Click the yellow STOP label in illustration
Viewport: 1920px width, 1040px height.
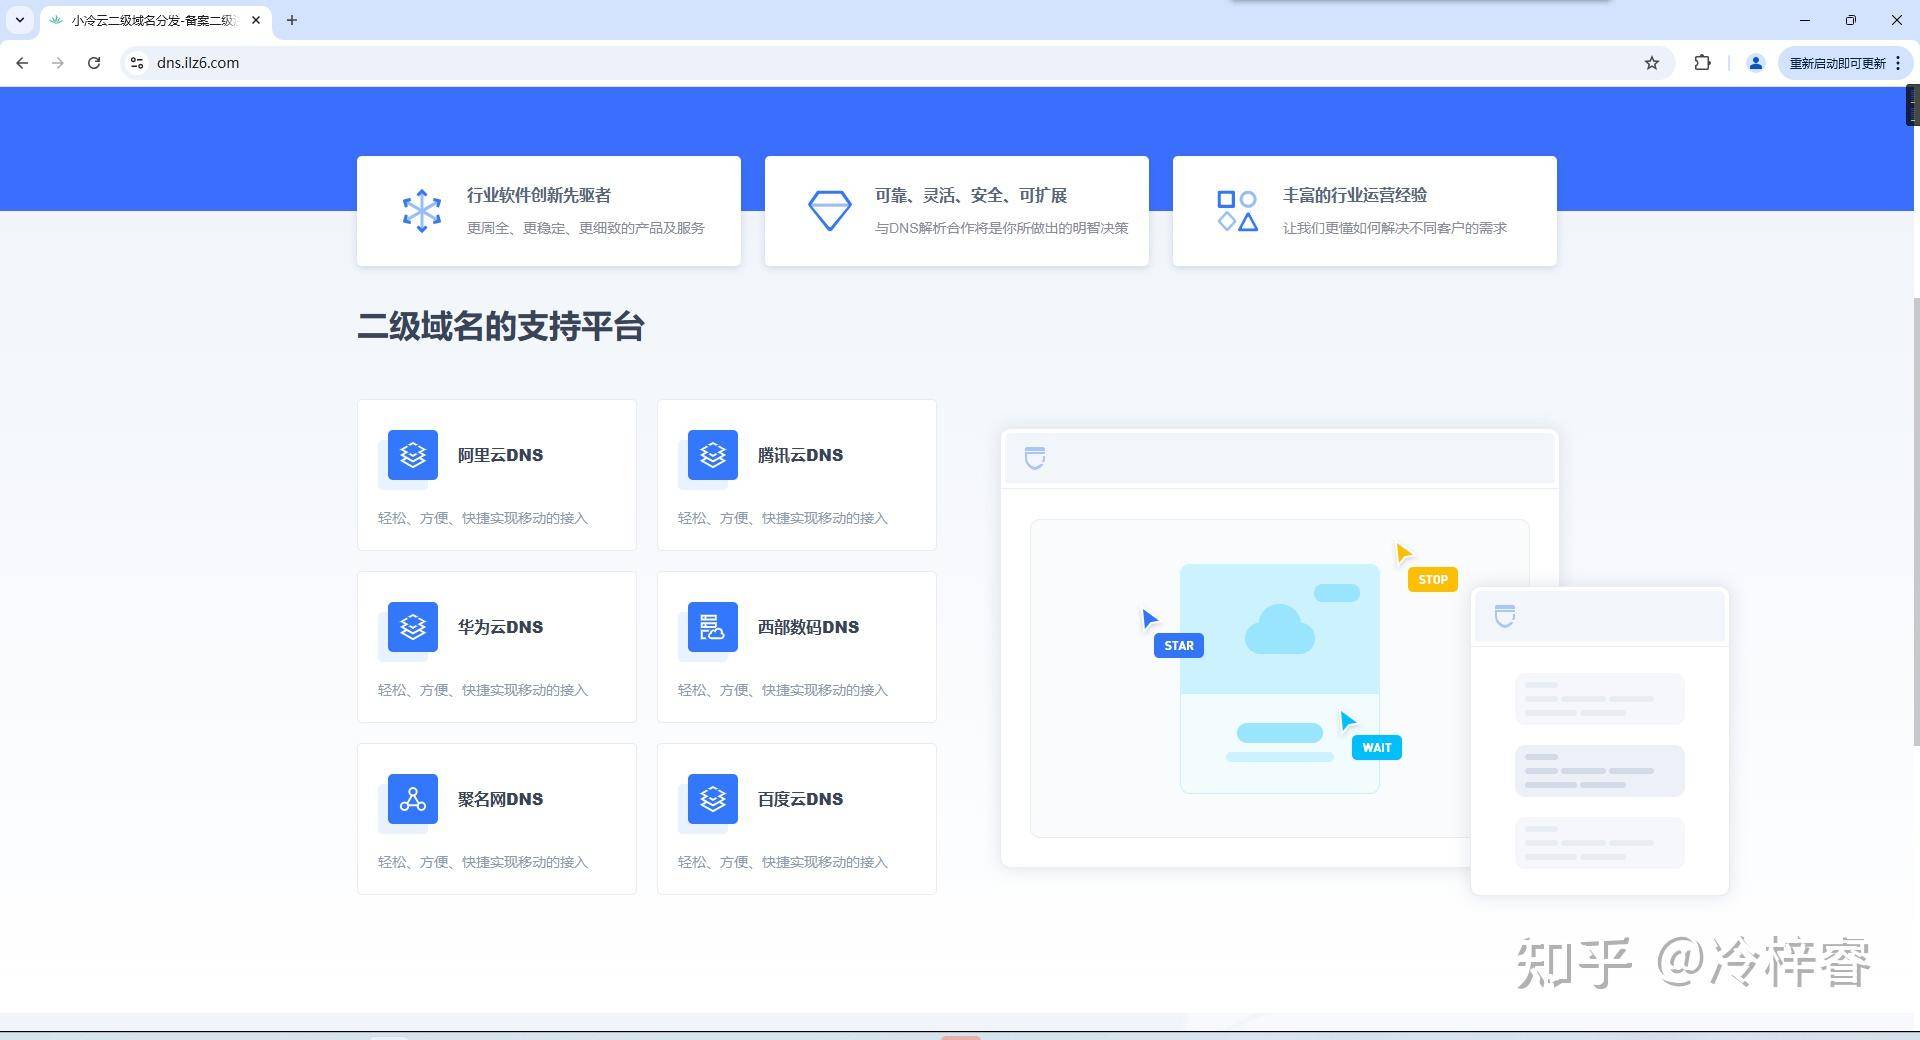coord(1432,579)
